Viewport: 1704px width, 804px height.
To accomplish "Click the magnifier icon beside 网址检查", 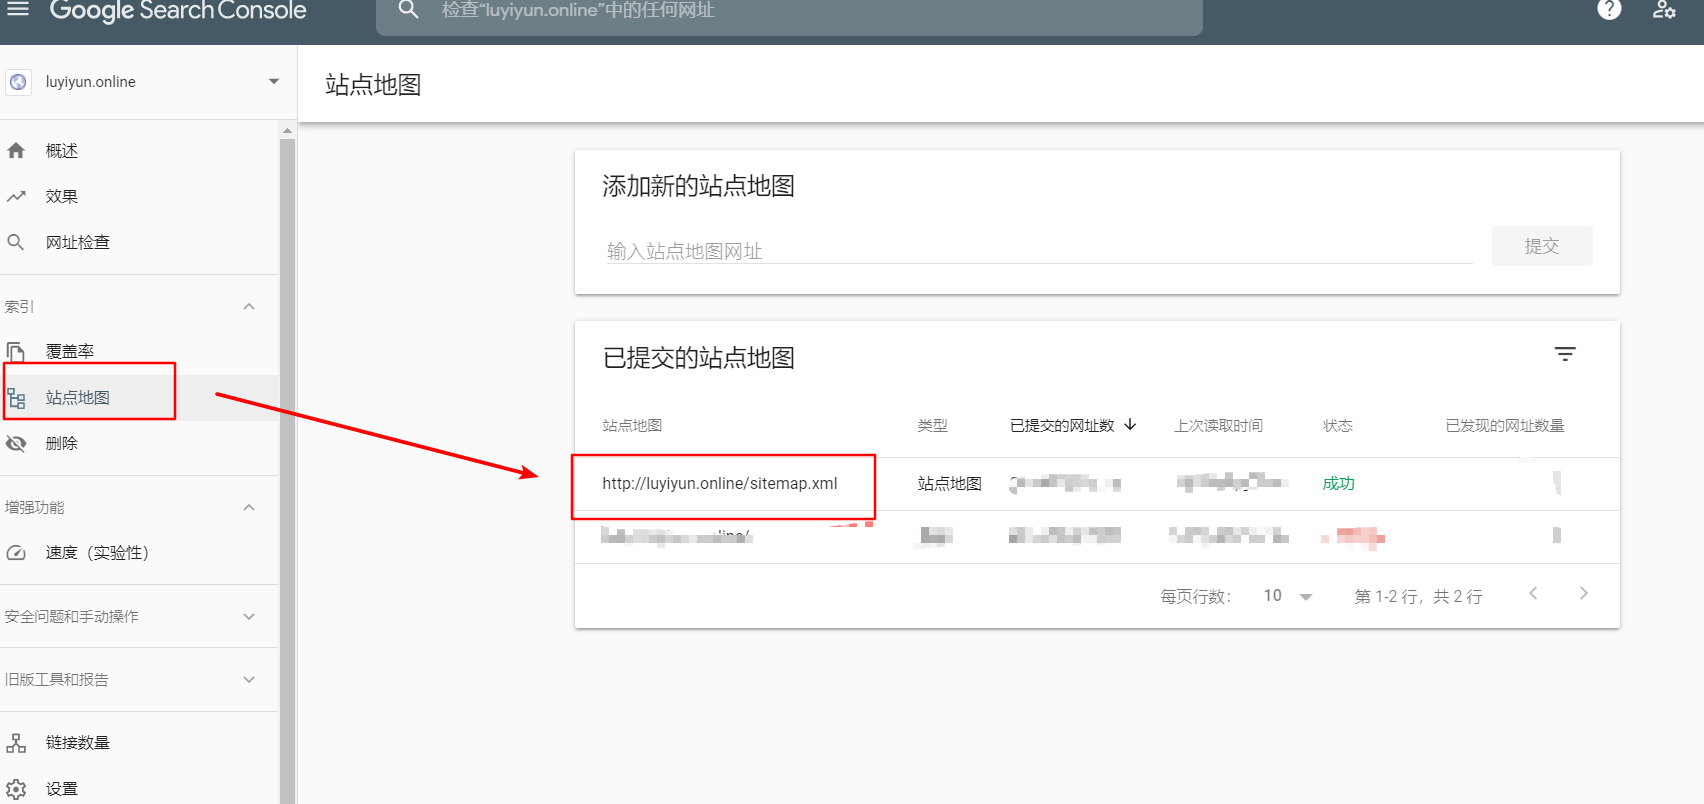I will click(x=16, y=242).
